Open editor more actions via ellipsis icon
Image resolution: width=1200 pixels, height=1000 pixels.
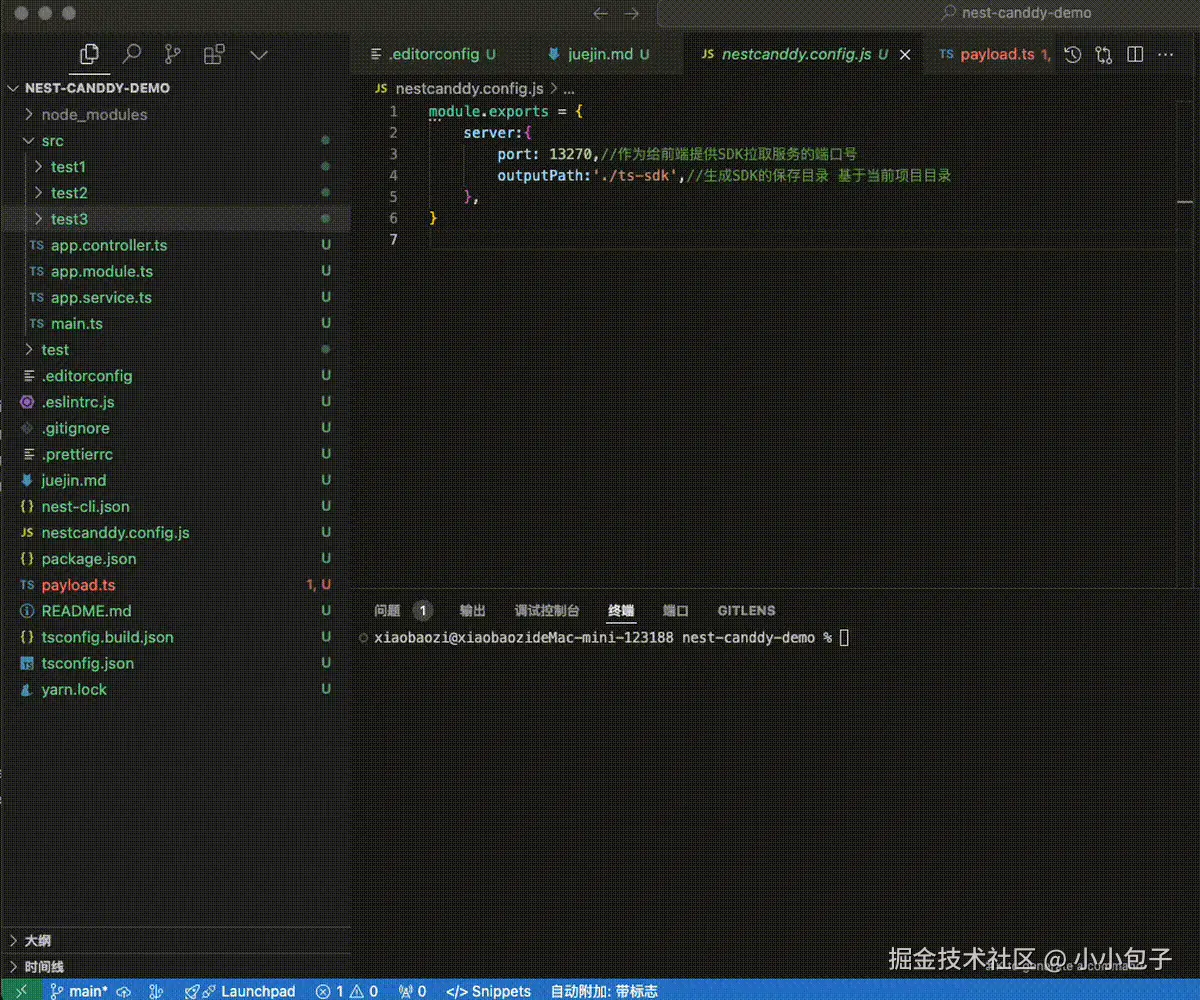pos(1165,54)
